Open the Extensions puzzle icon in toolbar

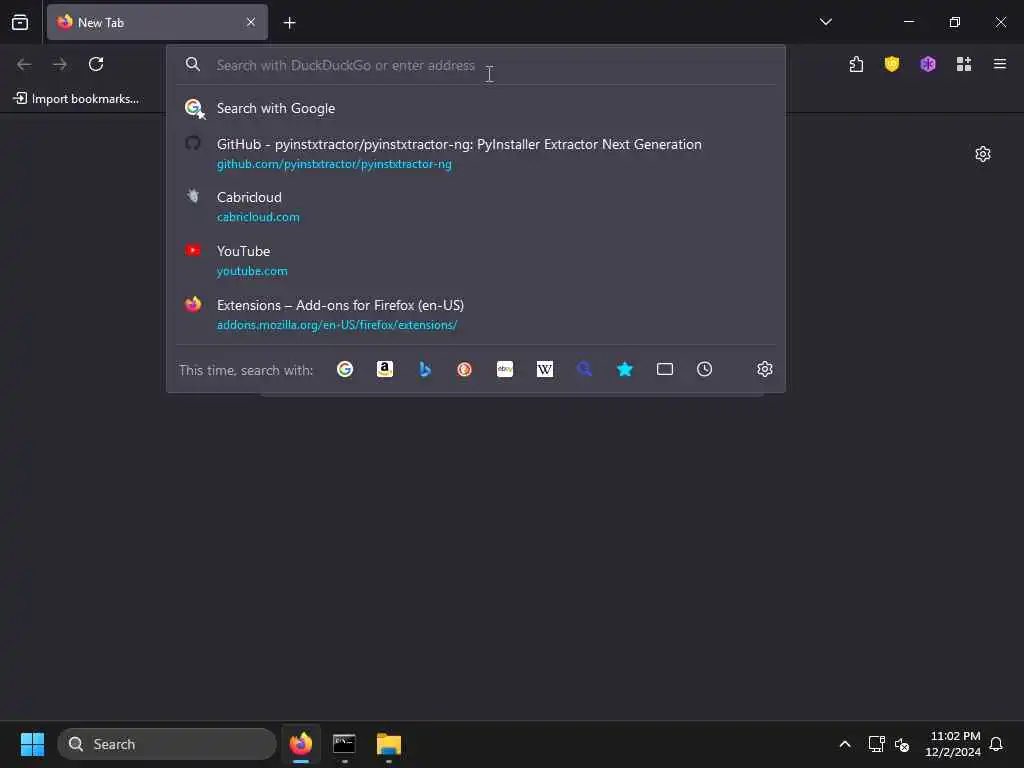click(856, 64)
